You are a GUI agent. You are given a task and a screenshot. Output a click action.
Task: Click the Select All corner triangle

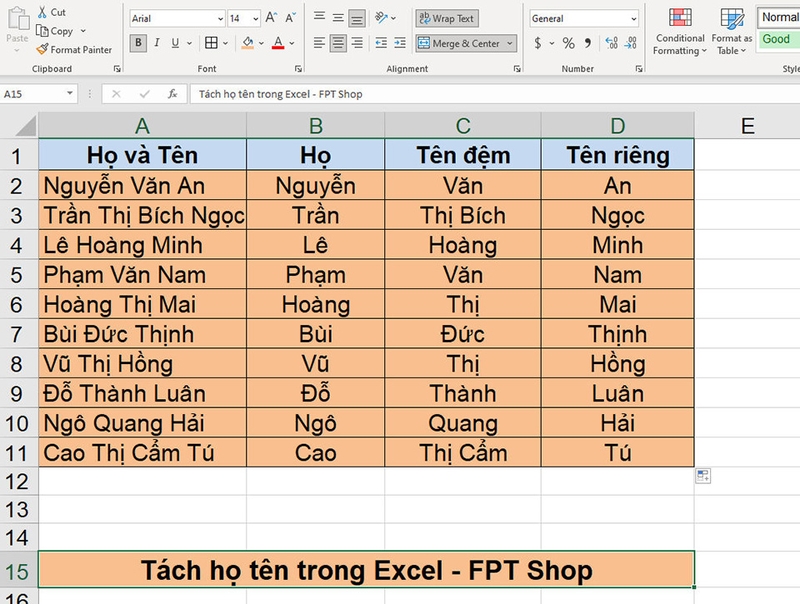pyautogui.click(x=26, y=125)
